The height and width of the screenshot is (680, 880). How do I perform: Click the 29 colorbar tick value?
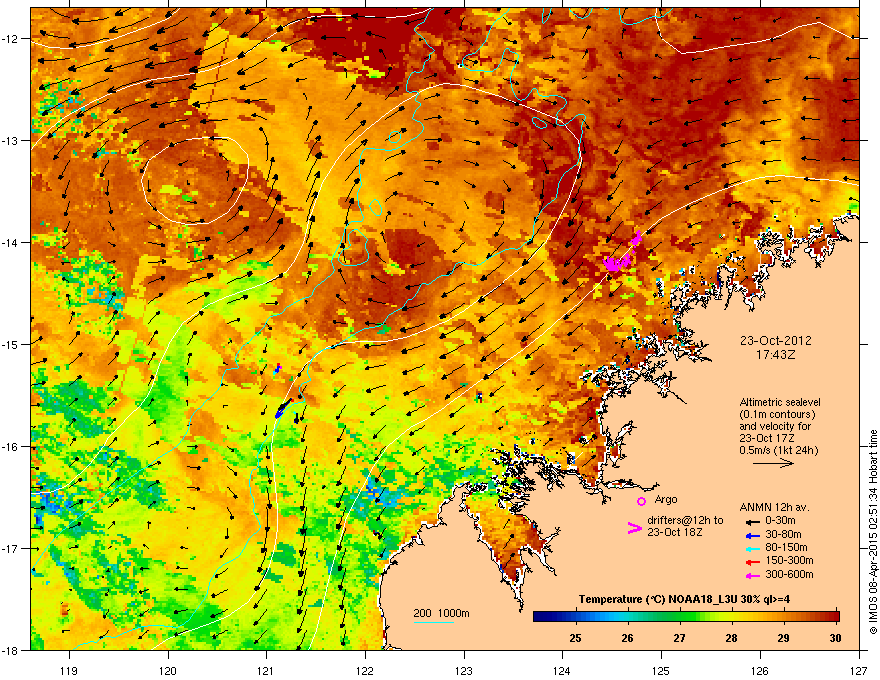(783, 638)
